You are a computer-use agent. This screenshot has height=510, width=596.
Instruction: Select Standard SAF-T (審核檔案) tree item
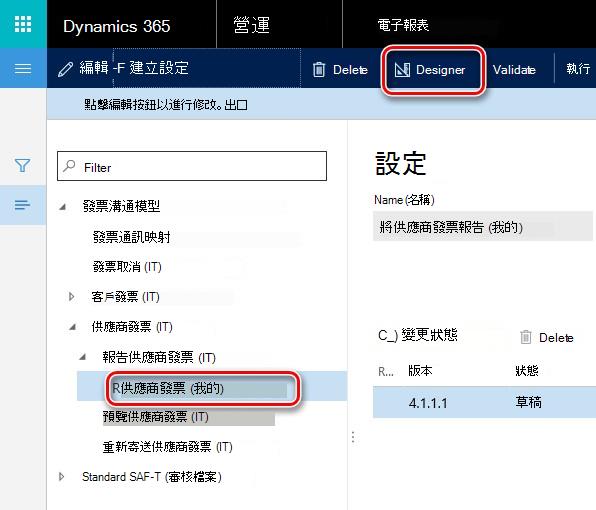(152, 477)
